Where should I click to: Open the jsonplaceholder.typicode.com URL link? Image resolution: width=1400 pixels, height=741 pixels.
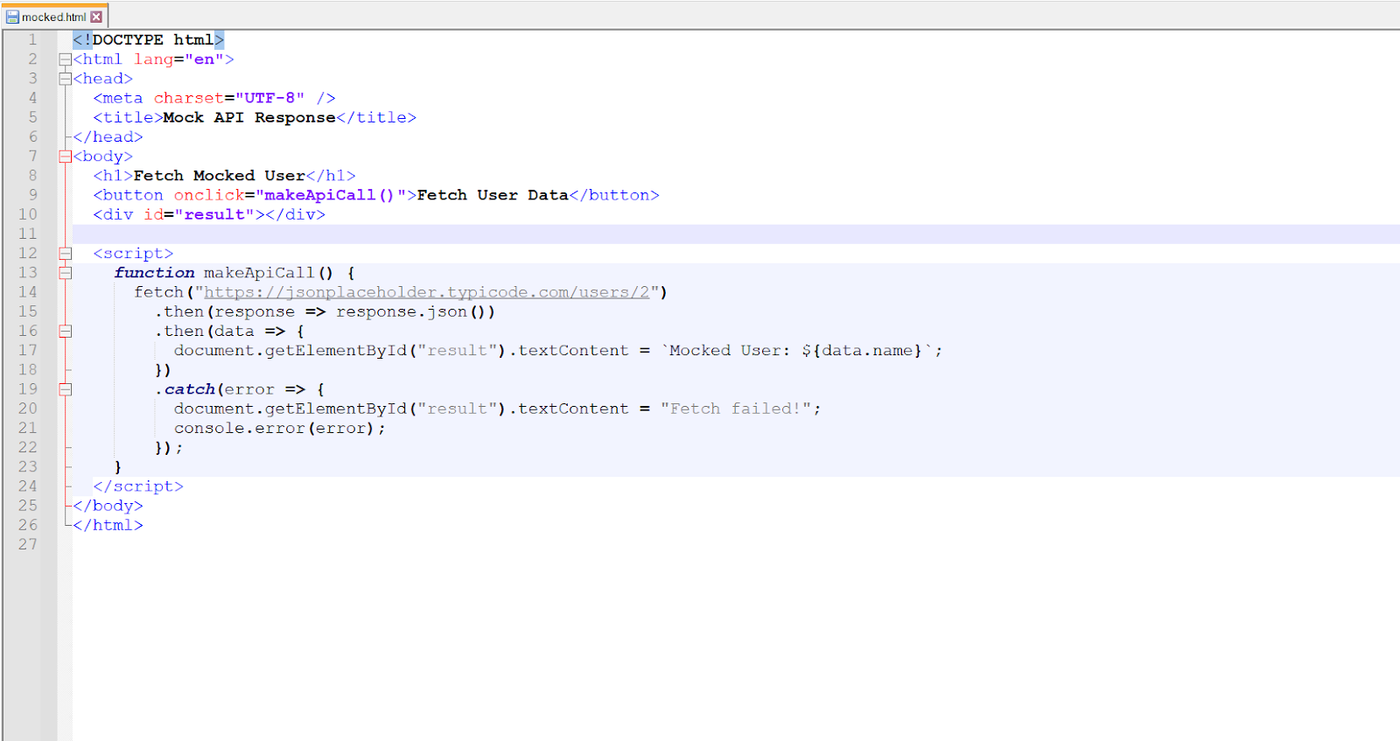click(427, 292)
